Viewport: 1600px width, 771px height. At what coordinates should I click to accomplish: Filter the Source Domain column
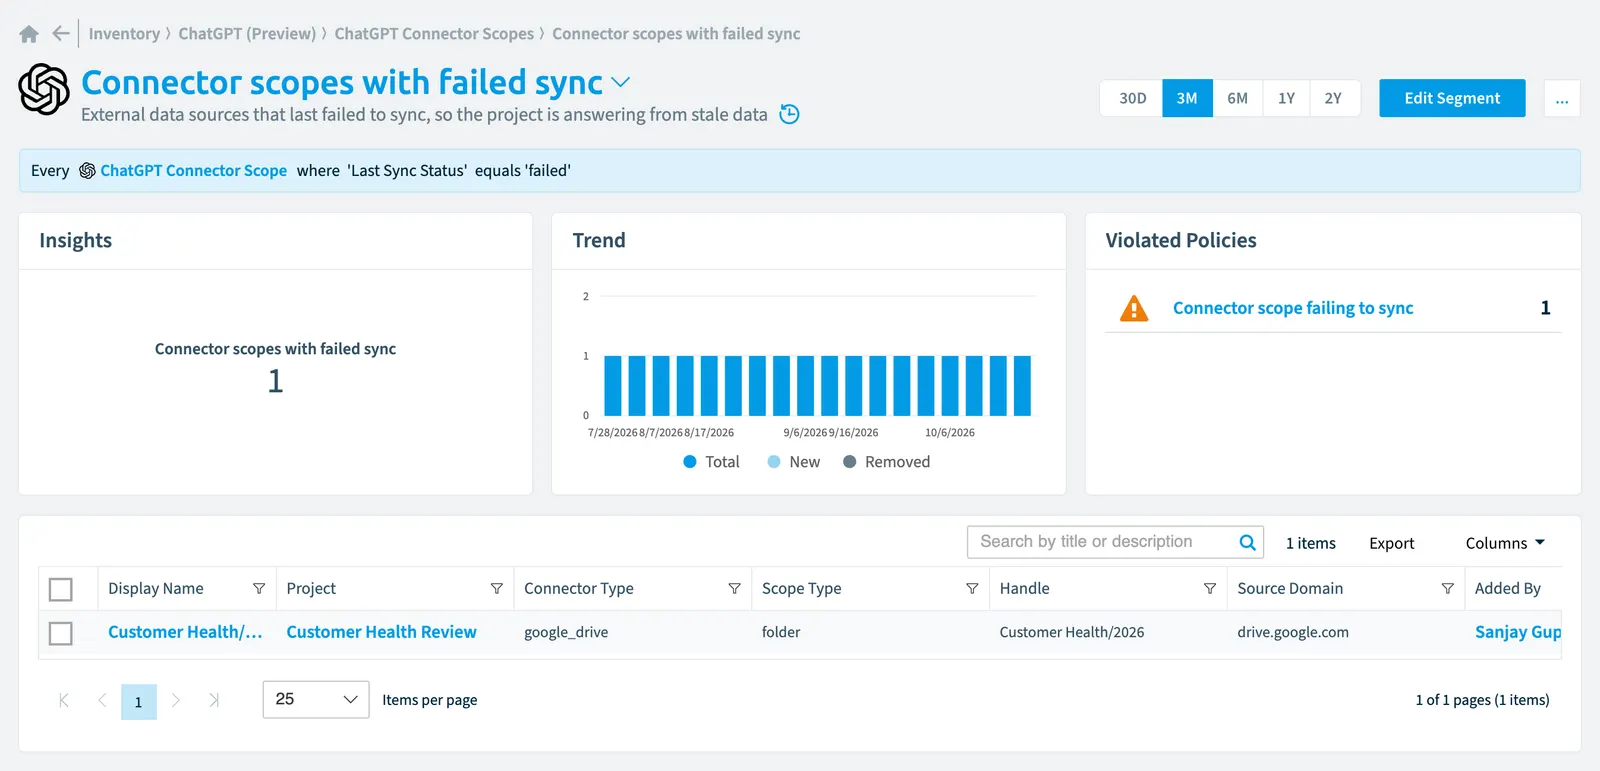tap(1447, 589)
